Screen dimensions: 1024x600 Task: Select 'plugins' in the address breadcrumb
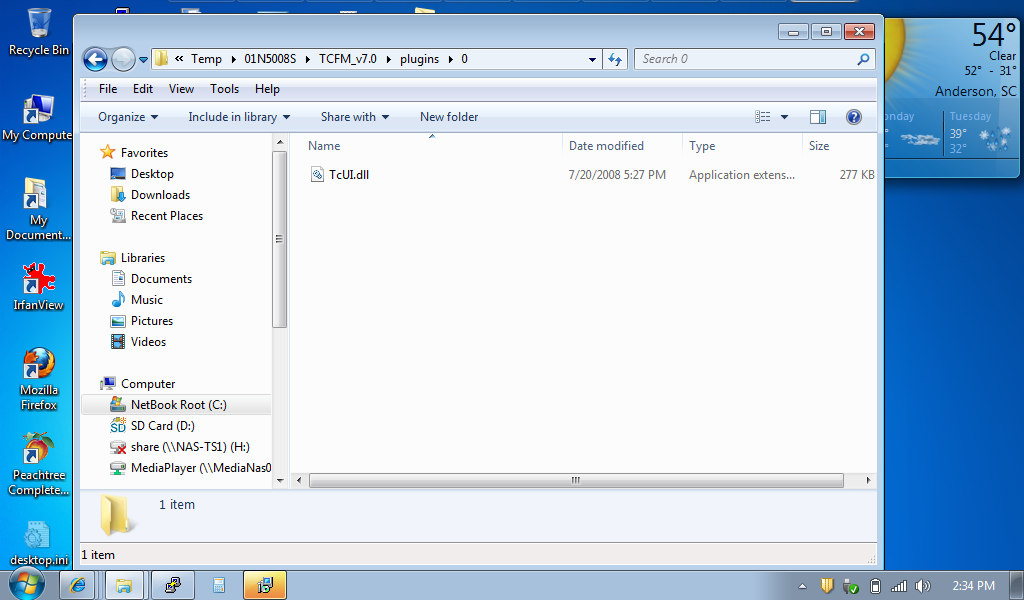point(419,59)
